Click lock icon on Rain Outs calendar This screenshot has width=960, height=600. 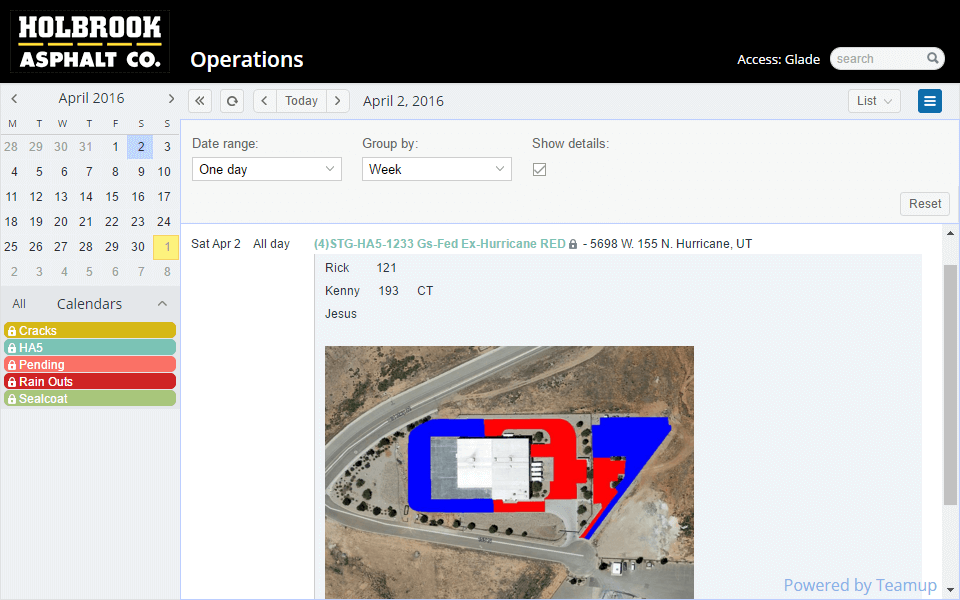click(12, 382)
